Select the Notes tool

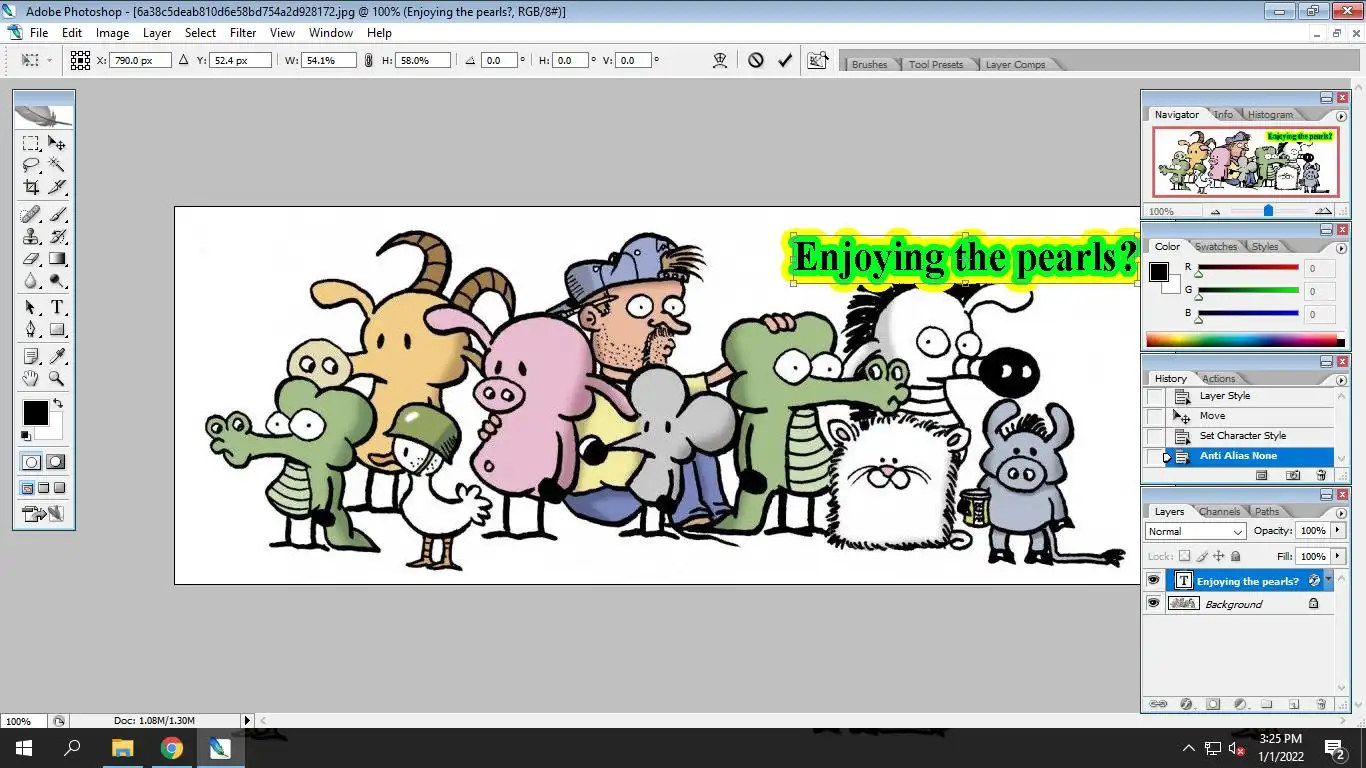point(31,356)
